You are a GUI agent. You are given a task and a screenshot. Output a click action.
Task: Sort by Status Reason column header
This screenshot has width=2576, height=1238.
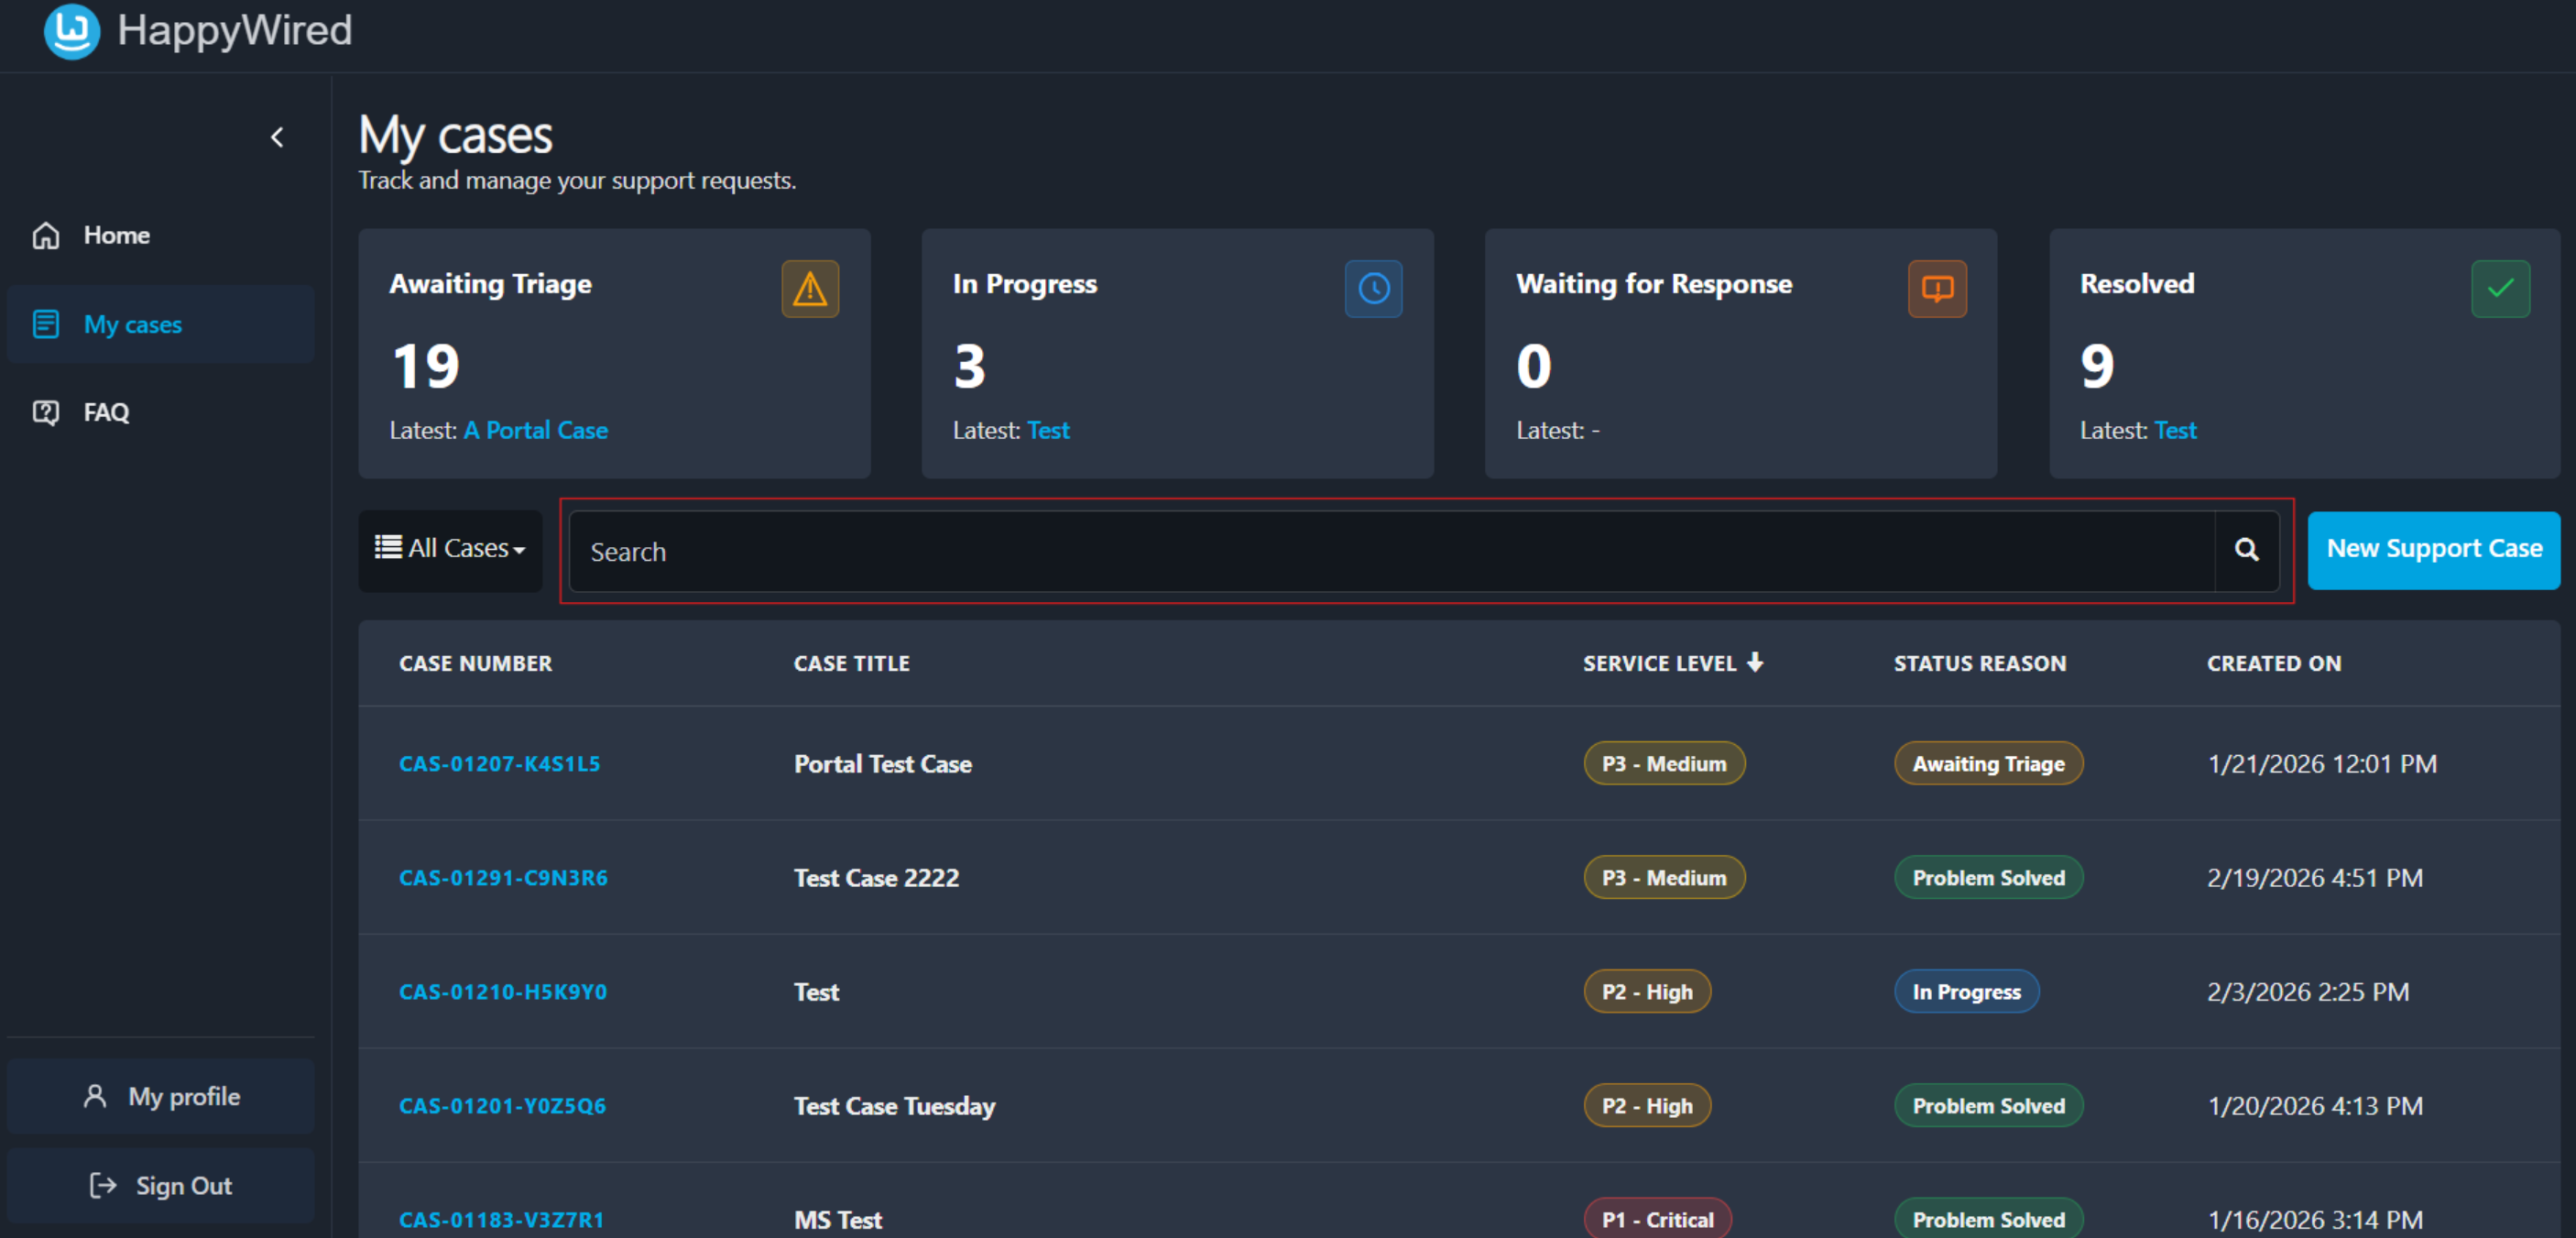pos(1979,664)
